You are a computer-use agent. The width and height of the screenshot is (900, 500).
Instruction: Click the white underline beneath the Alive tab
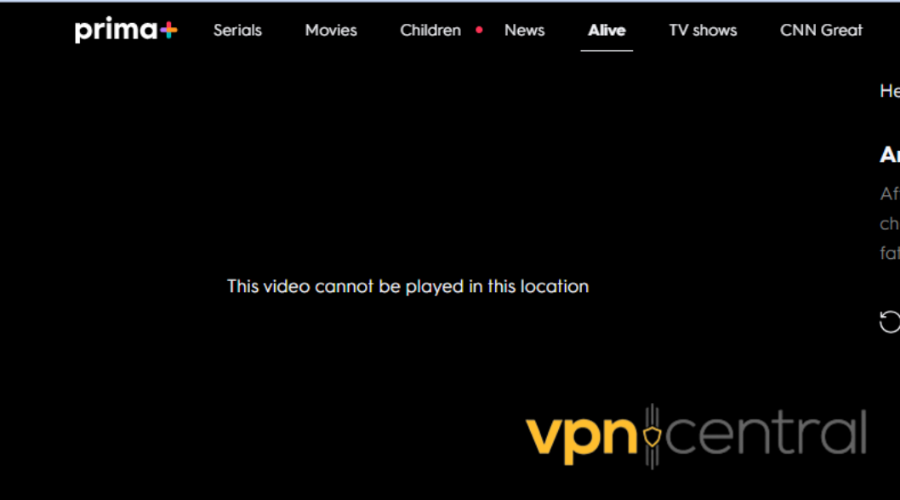[x=607, y=51]
